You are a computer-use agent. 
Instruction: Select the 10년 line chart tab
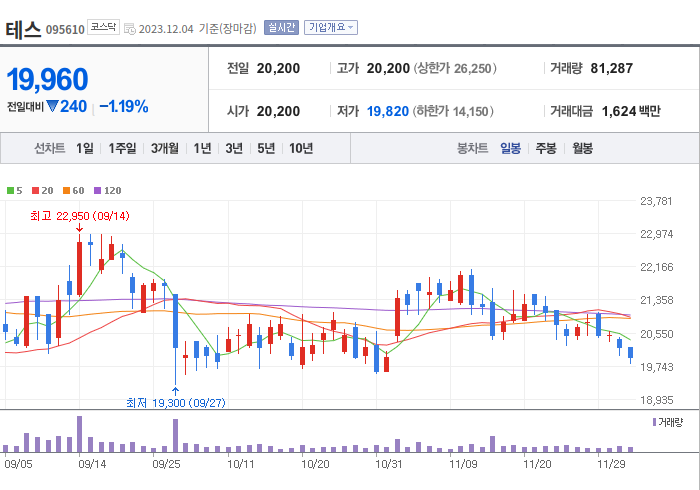pyautogui.click(x=301, y=148)
